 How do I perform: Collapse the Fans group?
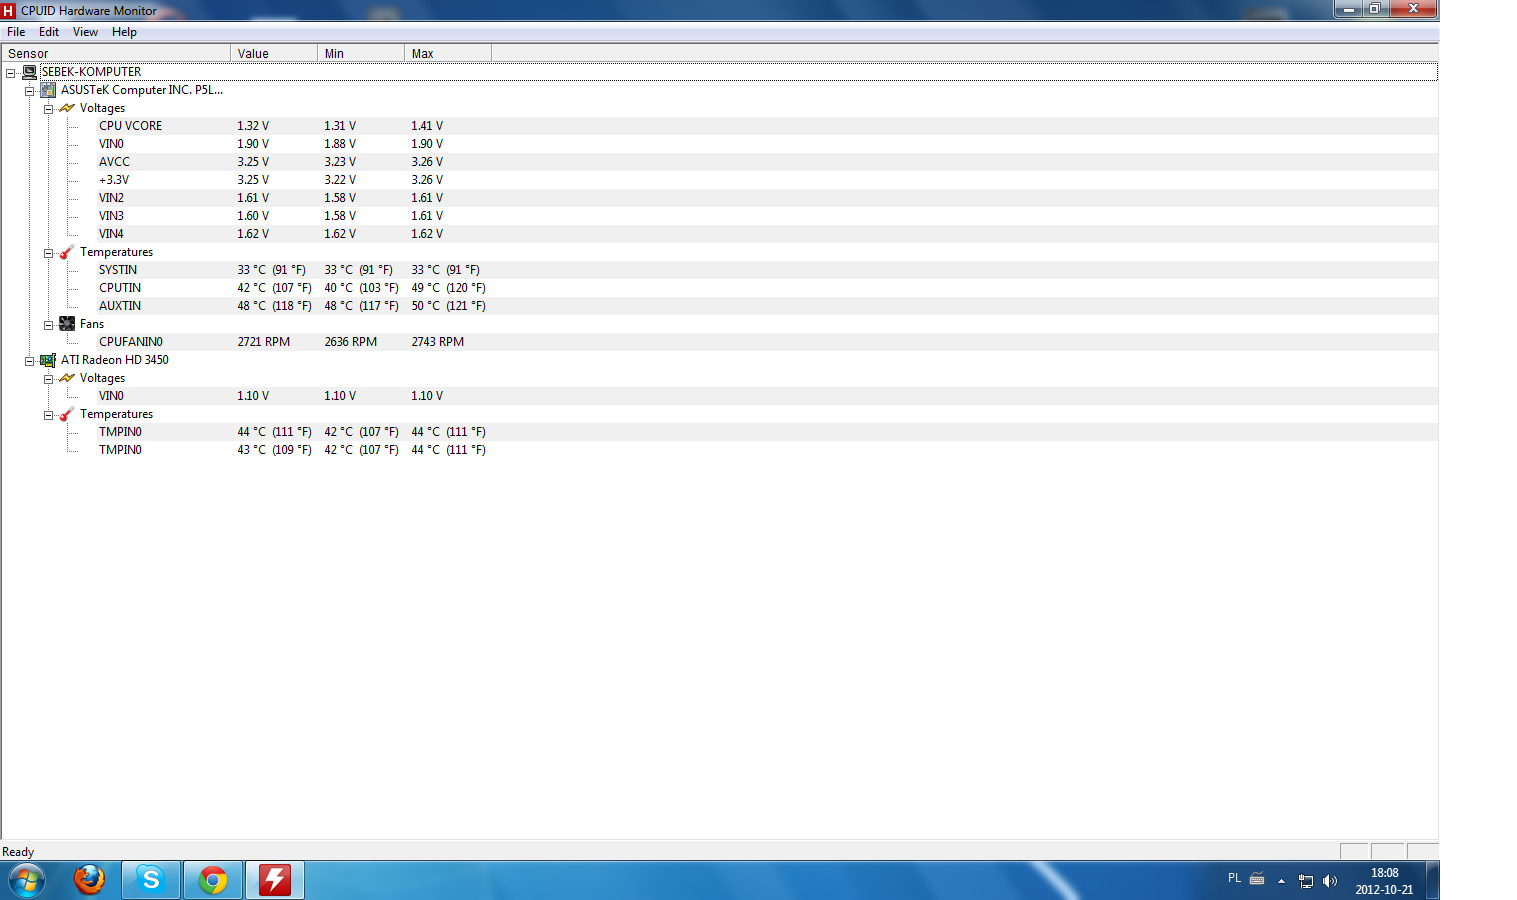coord(48,325)
